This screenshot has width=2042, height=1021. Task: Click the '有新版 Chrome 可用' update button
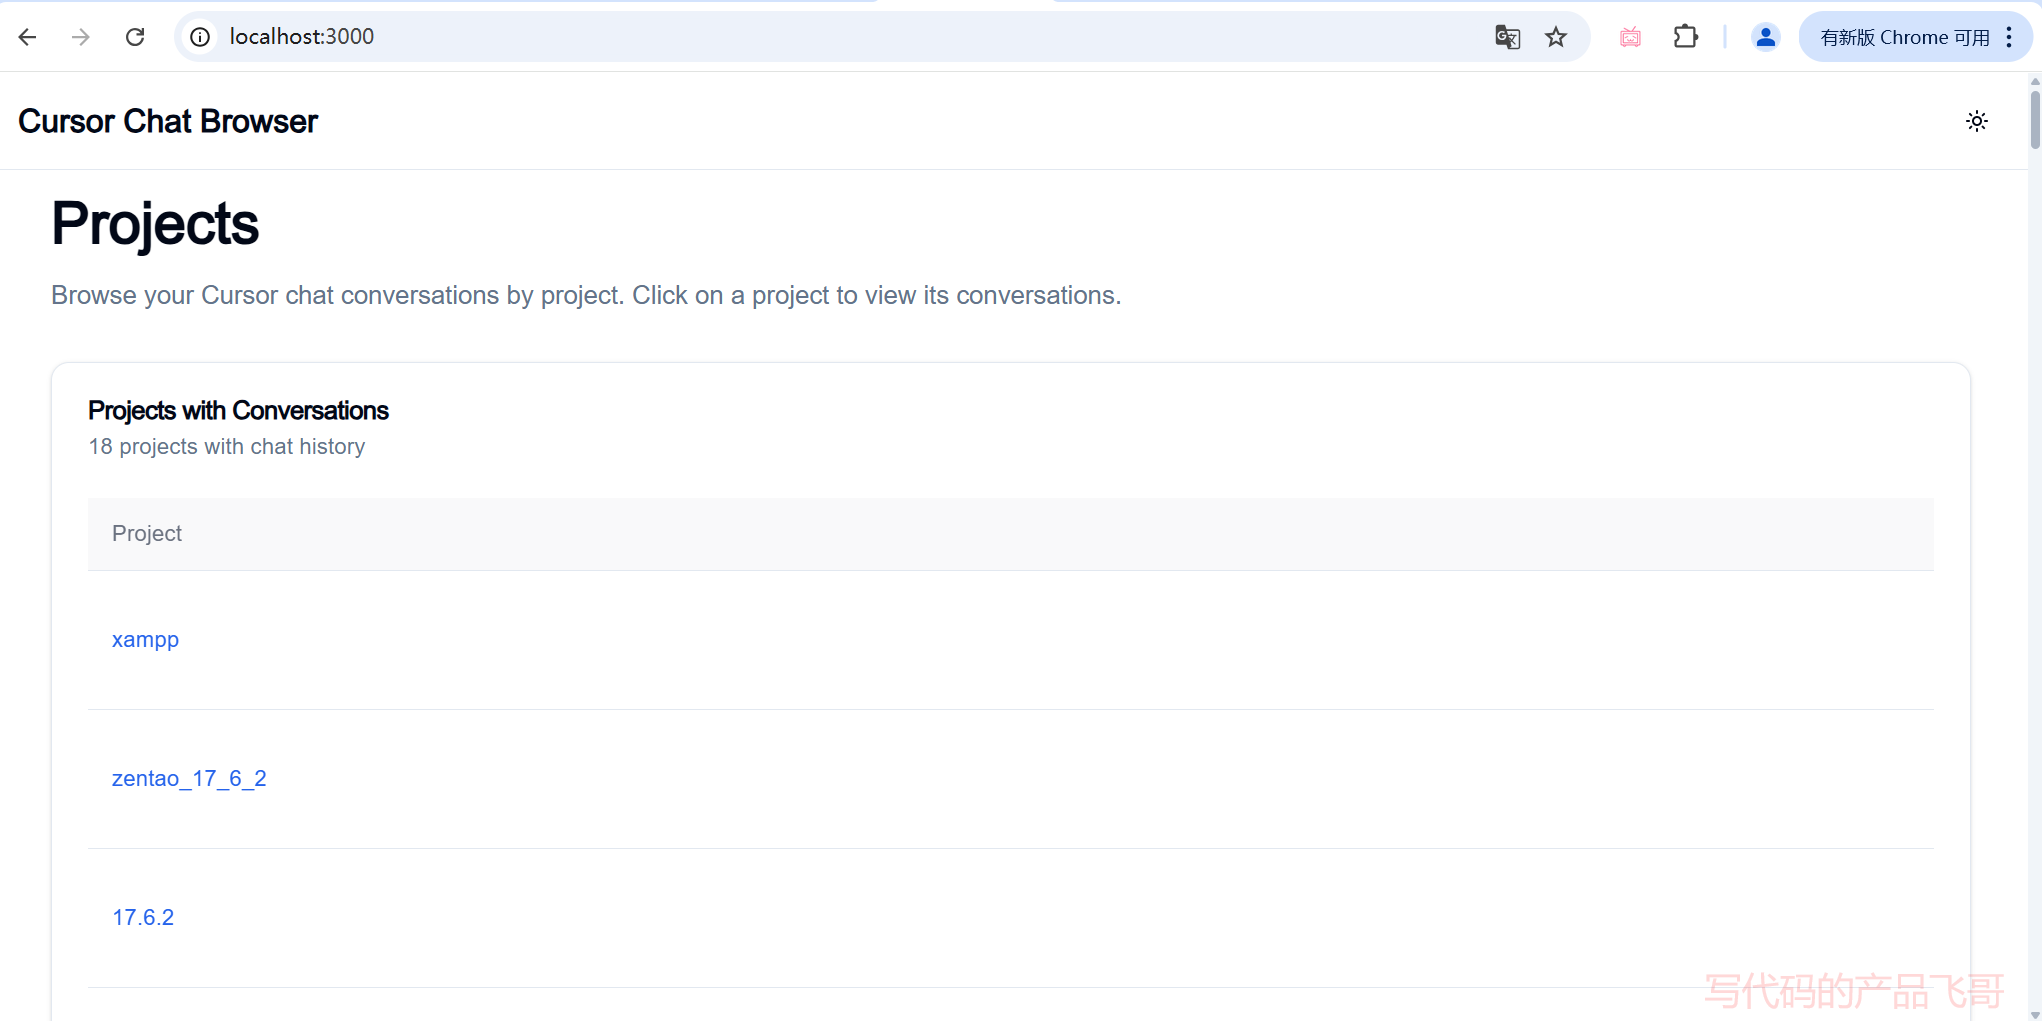click(x=1904, y=37)
